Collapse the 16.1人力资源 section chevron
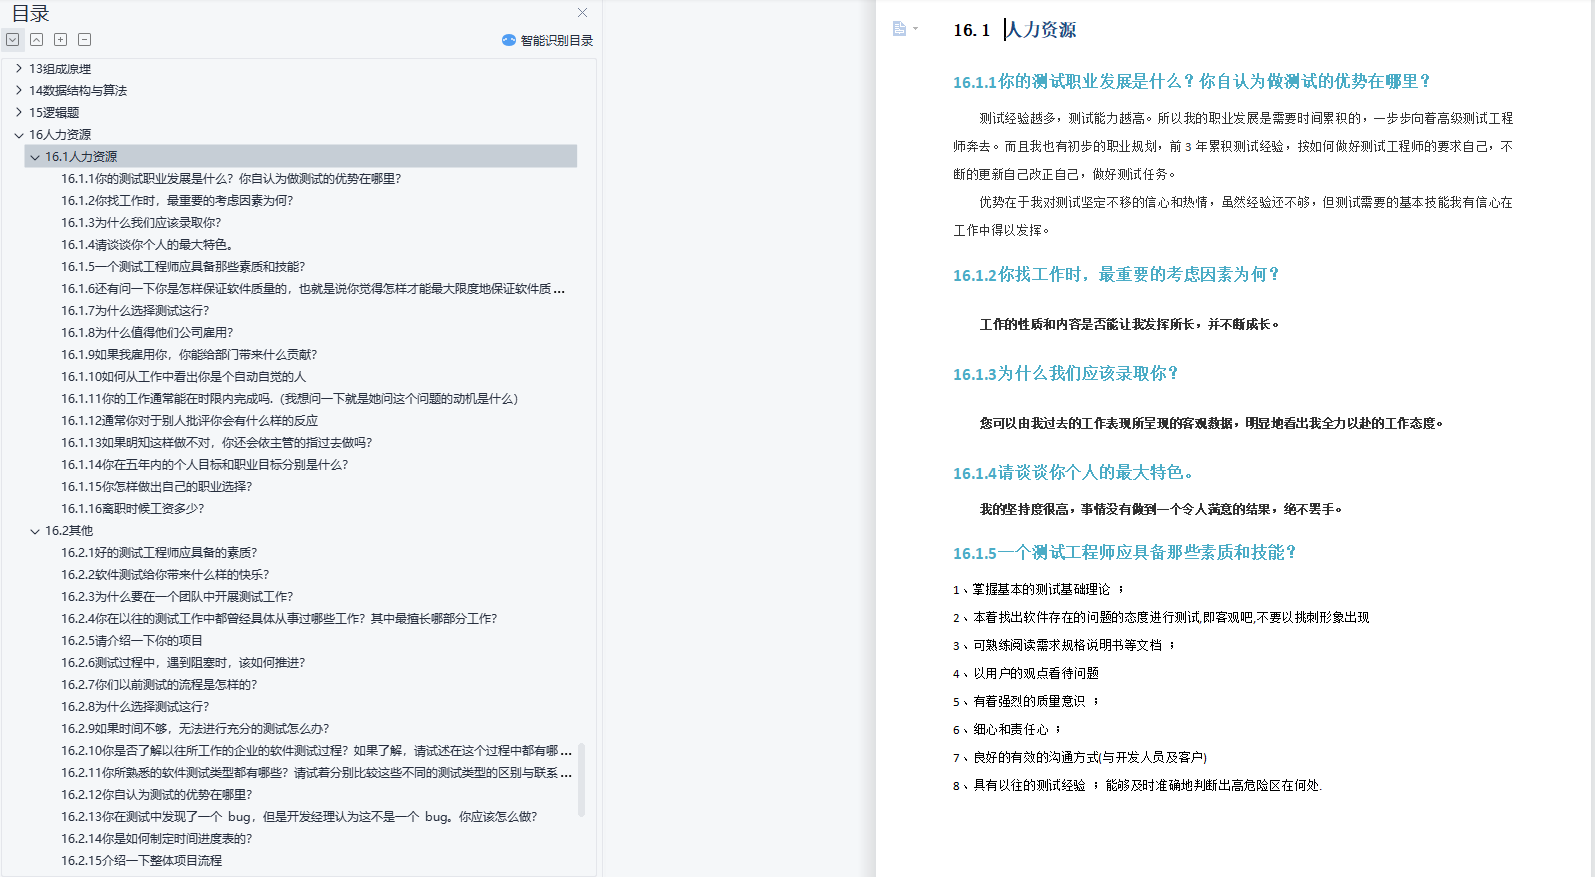This screenshot has height=877, width=1595. (x=35, y=157)
